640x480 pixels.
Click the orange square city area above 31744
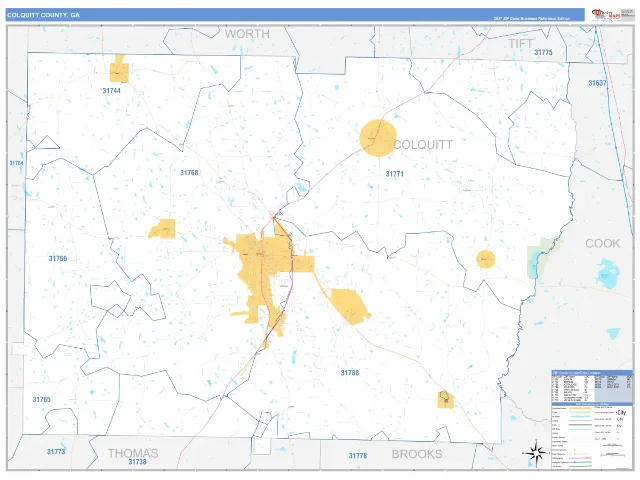119,72
